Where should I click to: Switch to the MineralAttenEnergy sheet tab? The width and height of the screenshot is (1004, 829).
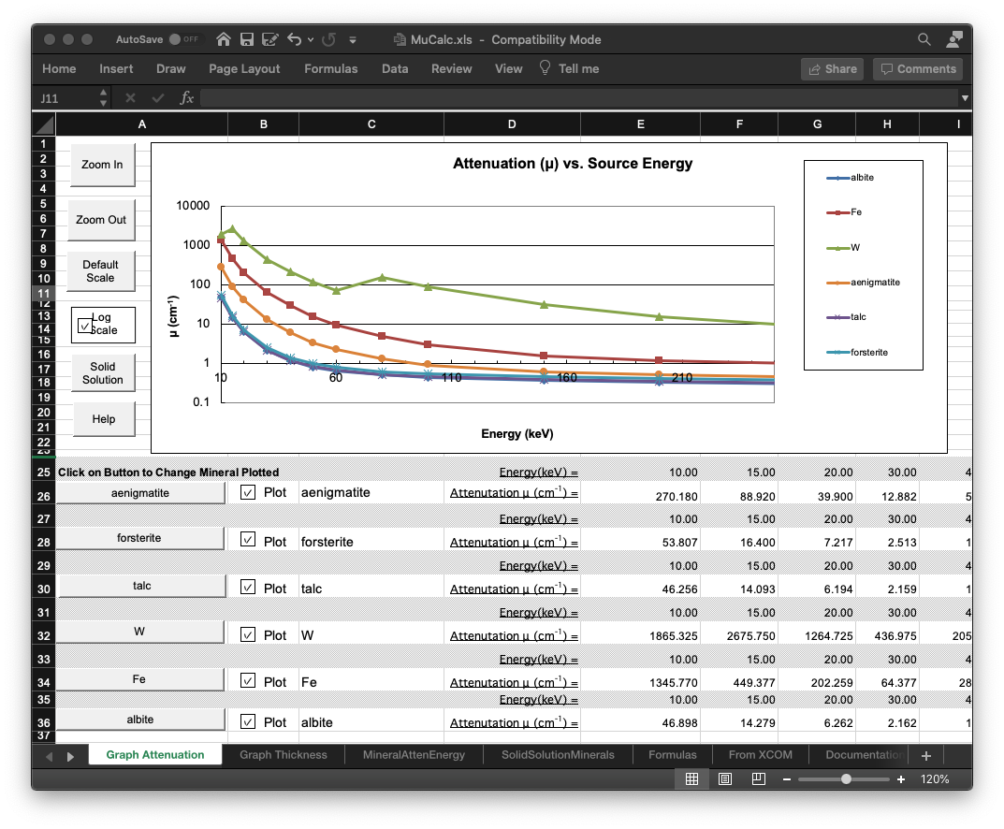[x=414, y=755]
